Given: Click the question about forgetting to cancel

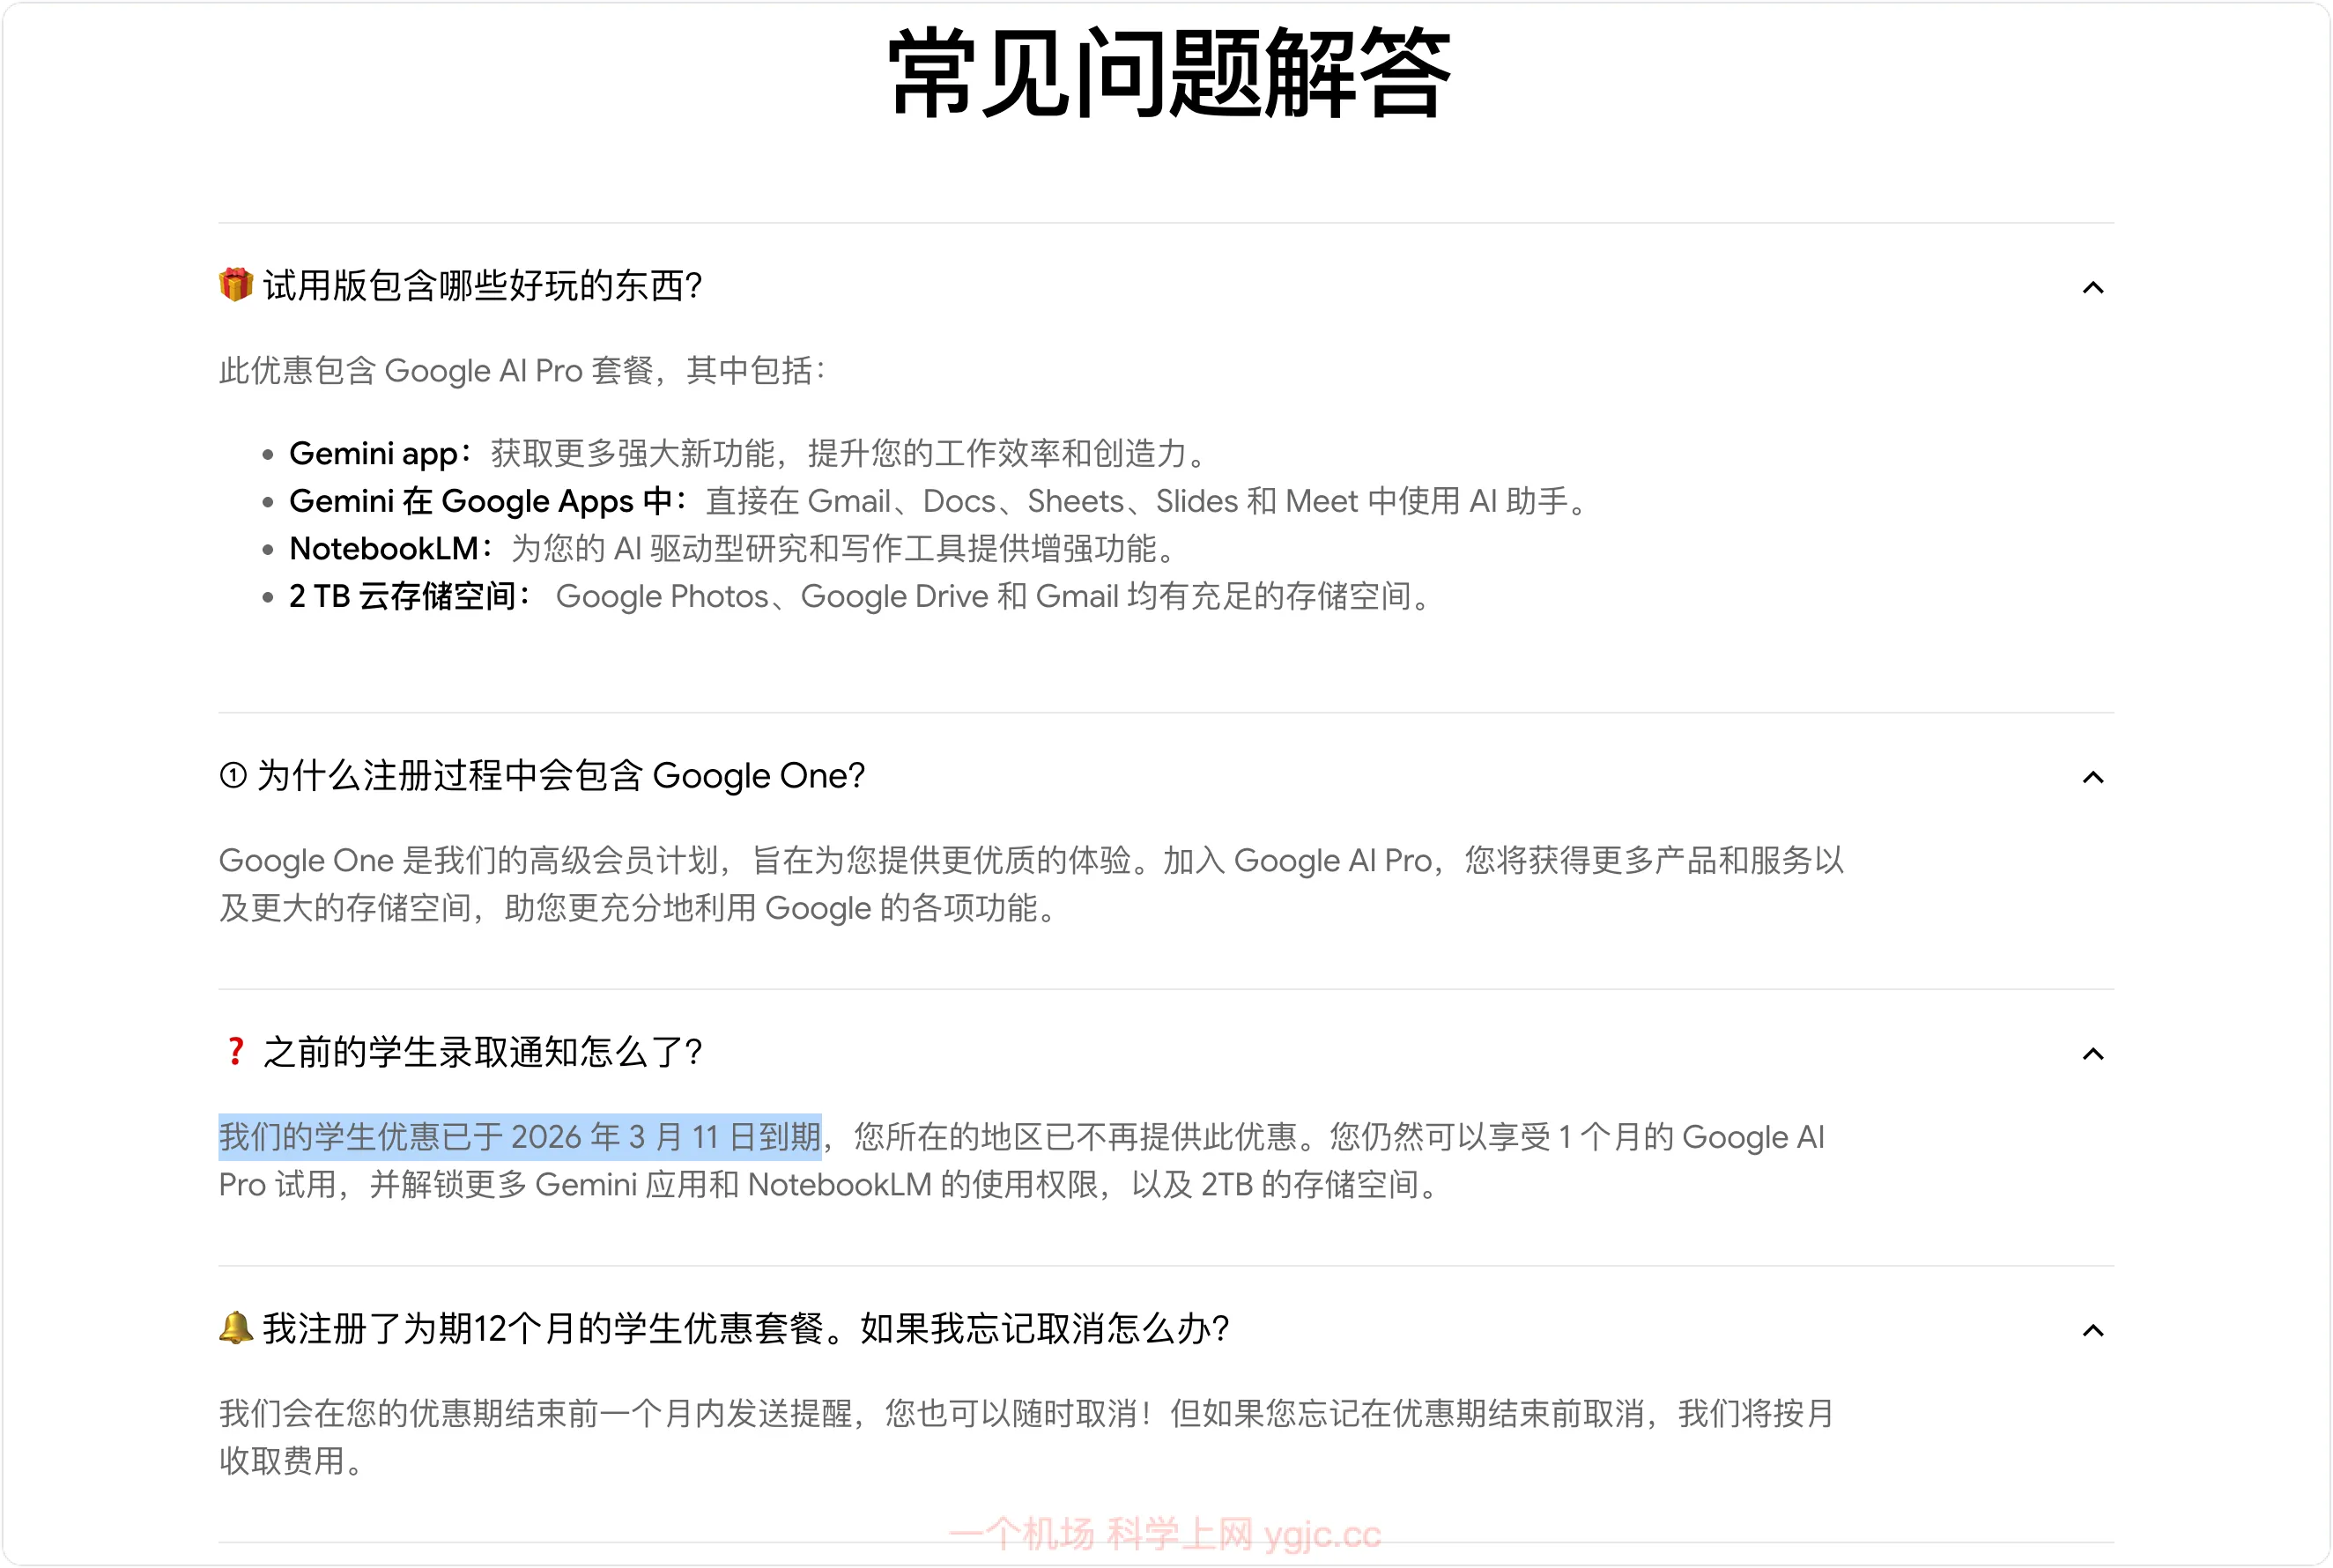Looking at the screenshot, I should [745, 1329].
